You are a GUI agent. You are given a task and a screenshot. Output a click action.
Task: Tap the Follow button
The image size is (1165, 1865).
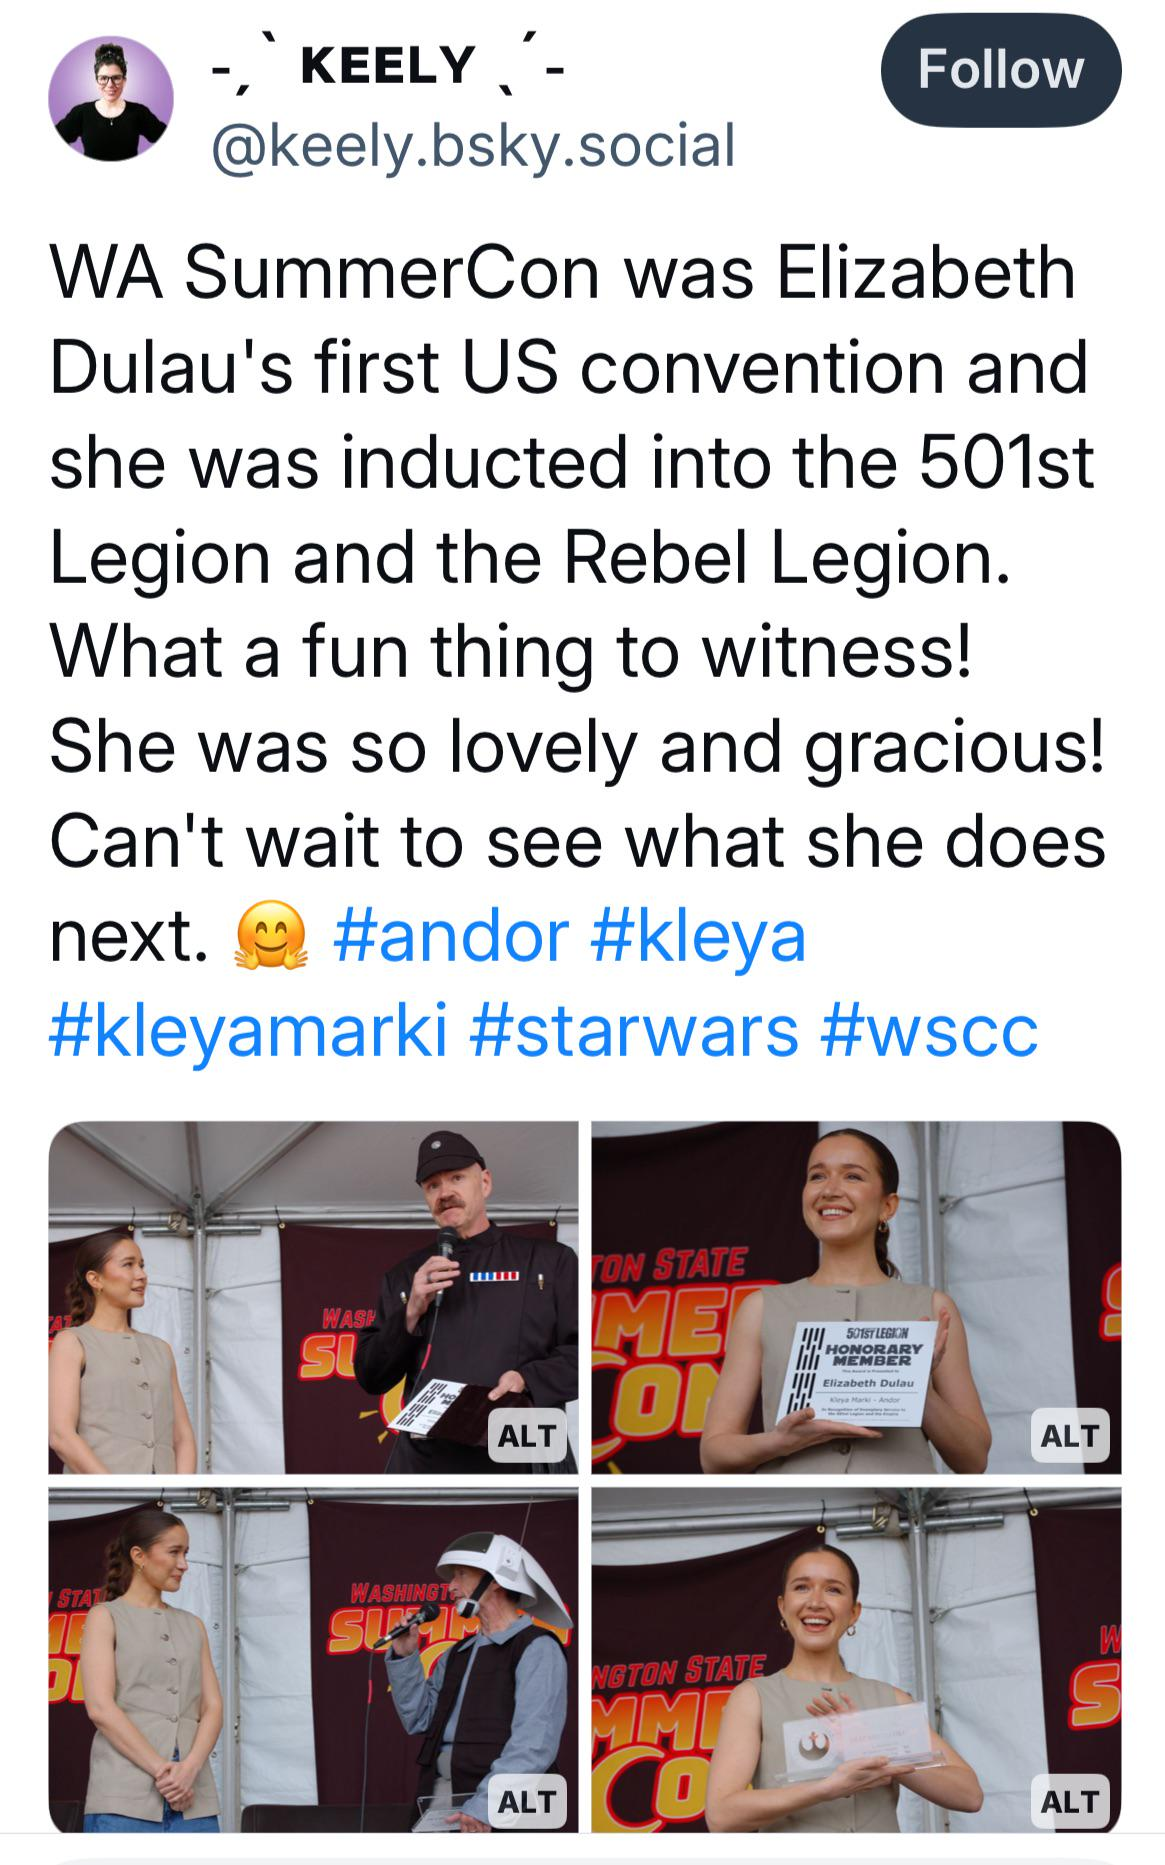(x=1000, y=70)
